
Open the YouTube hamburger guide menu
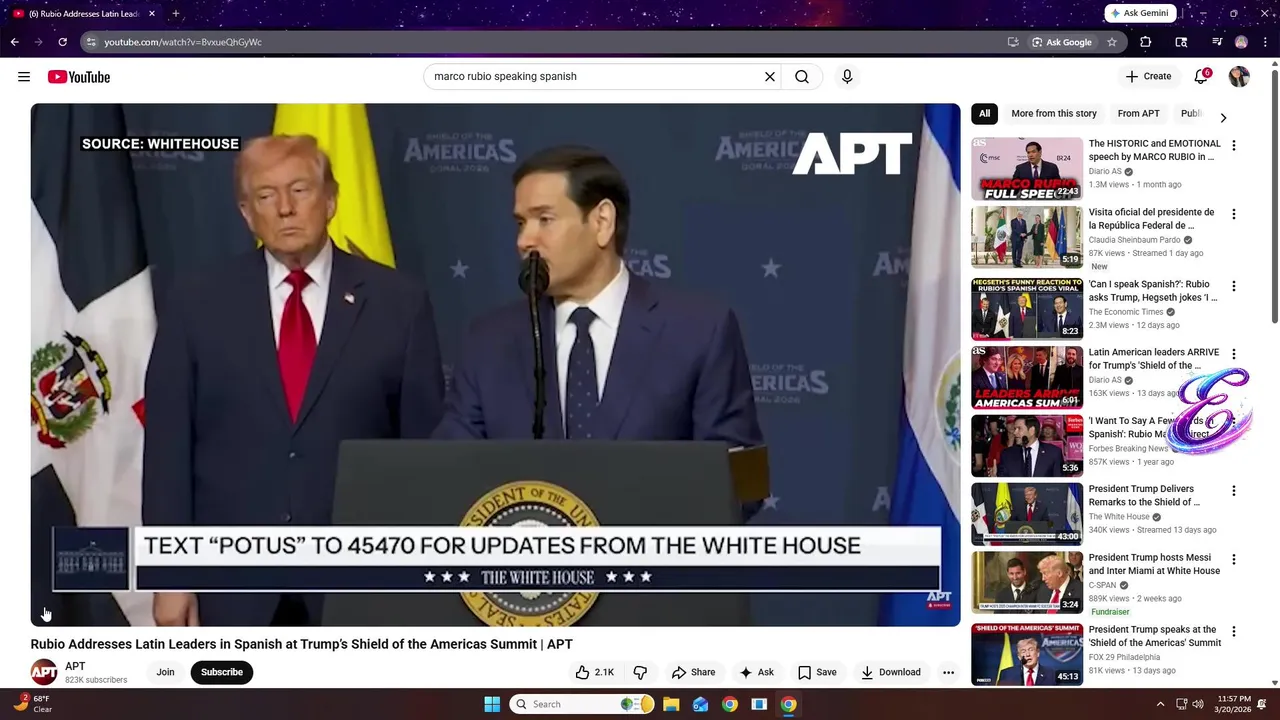pyautogui.click(x=24, y=77)
